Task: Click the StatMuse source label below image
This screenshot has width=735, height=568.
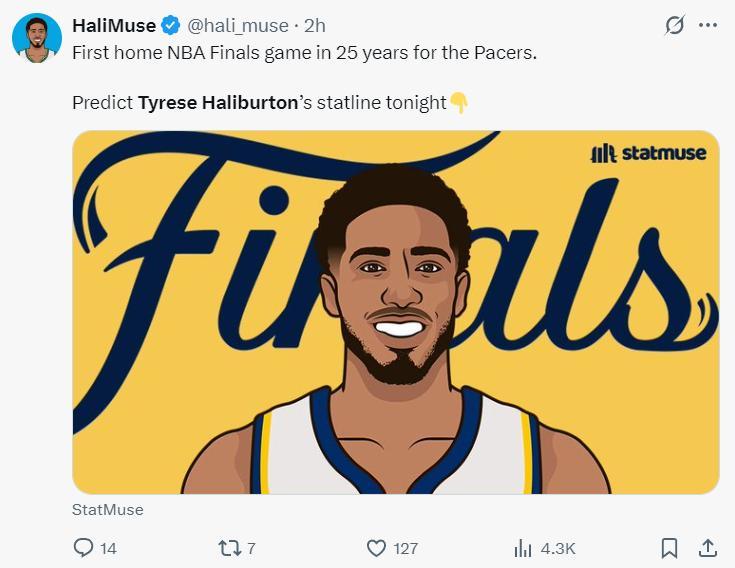Action: (108, 510)
